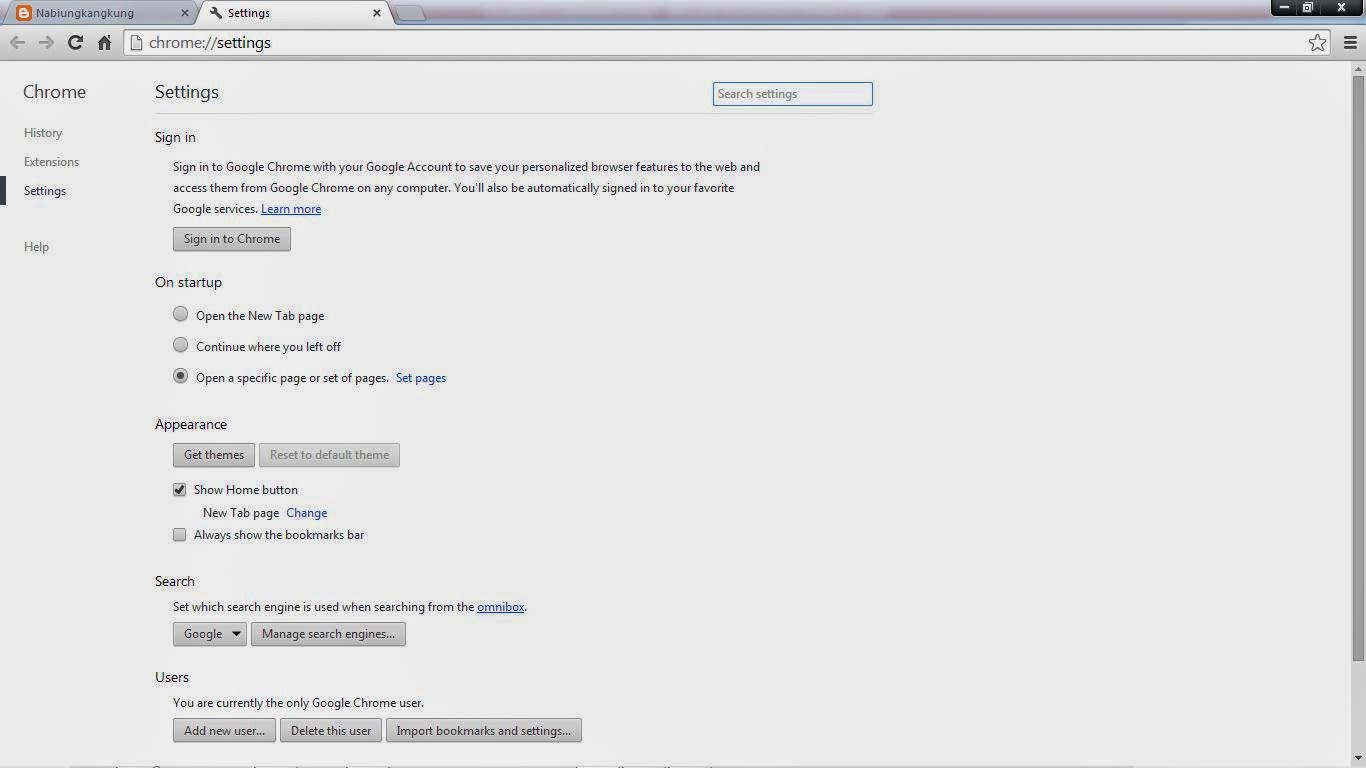Click the Sign in to Chrome button
This screenshot has width=1366, height=768.
(x=232, y=239)
